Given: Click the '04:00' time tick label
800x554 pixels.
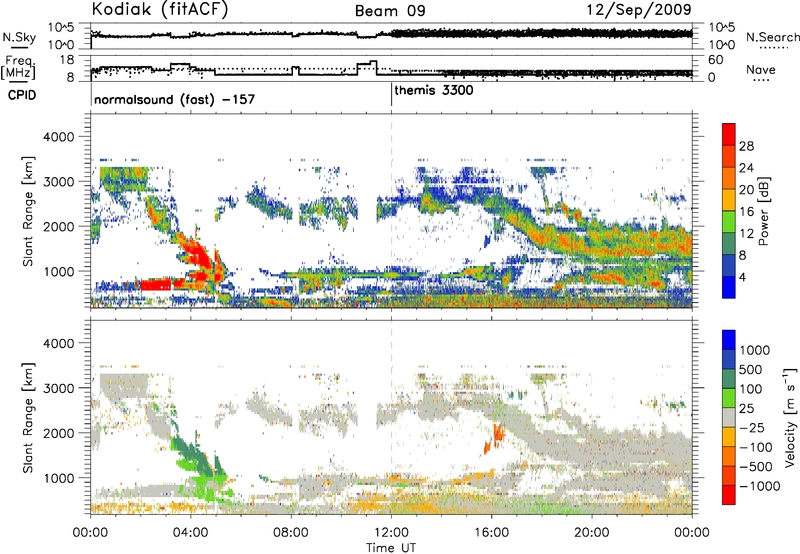Looking at the screenshot, I should 190,533.
